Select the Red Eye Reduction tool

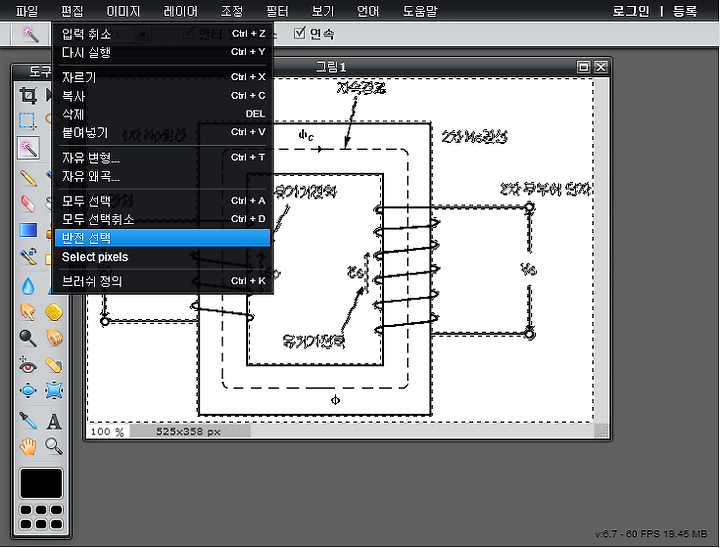28,365
